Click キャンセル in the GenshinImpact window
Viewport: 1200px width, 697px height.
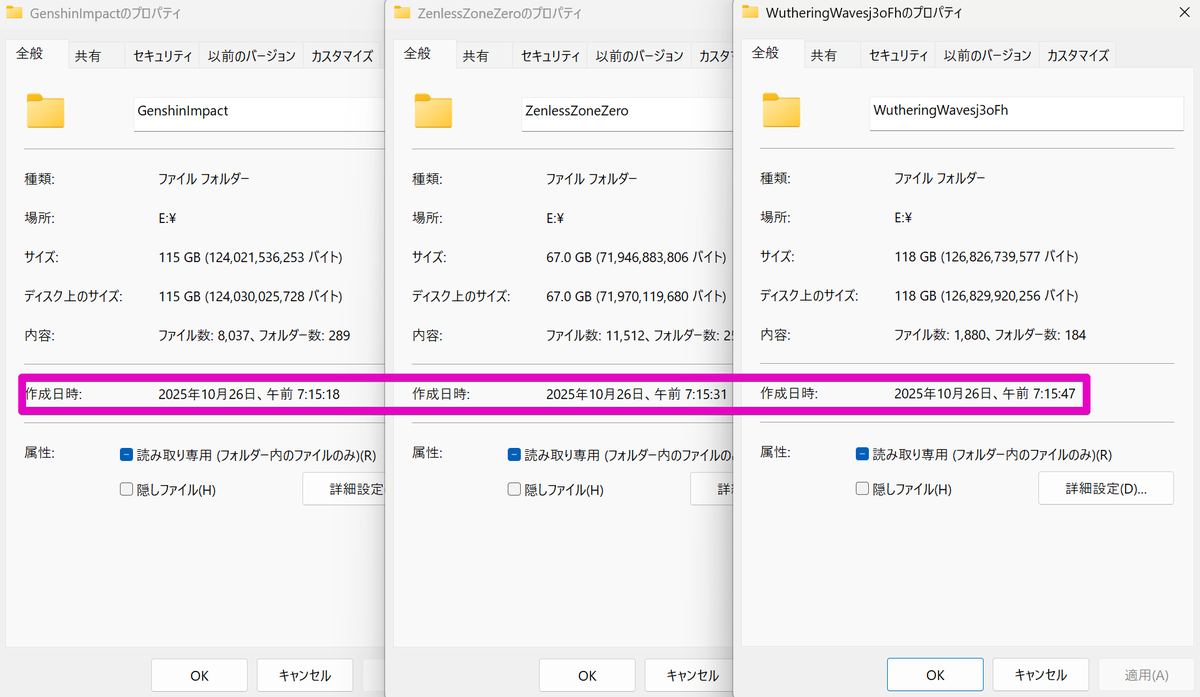point(305,675)
